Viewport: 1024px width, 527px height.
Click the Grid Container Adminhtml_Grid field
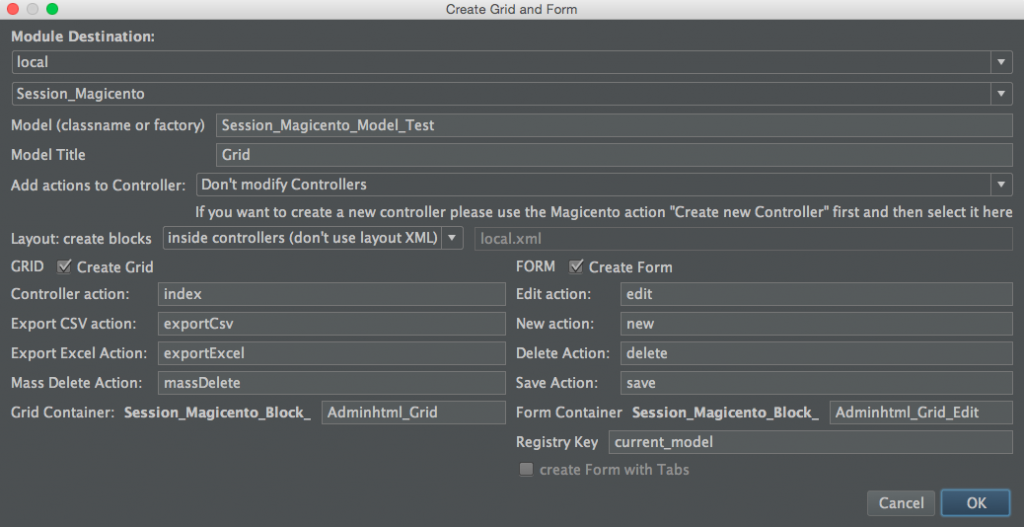click(x=413, y=412)
